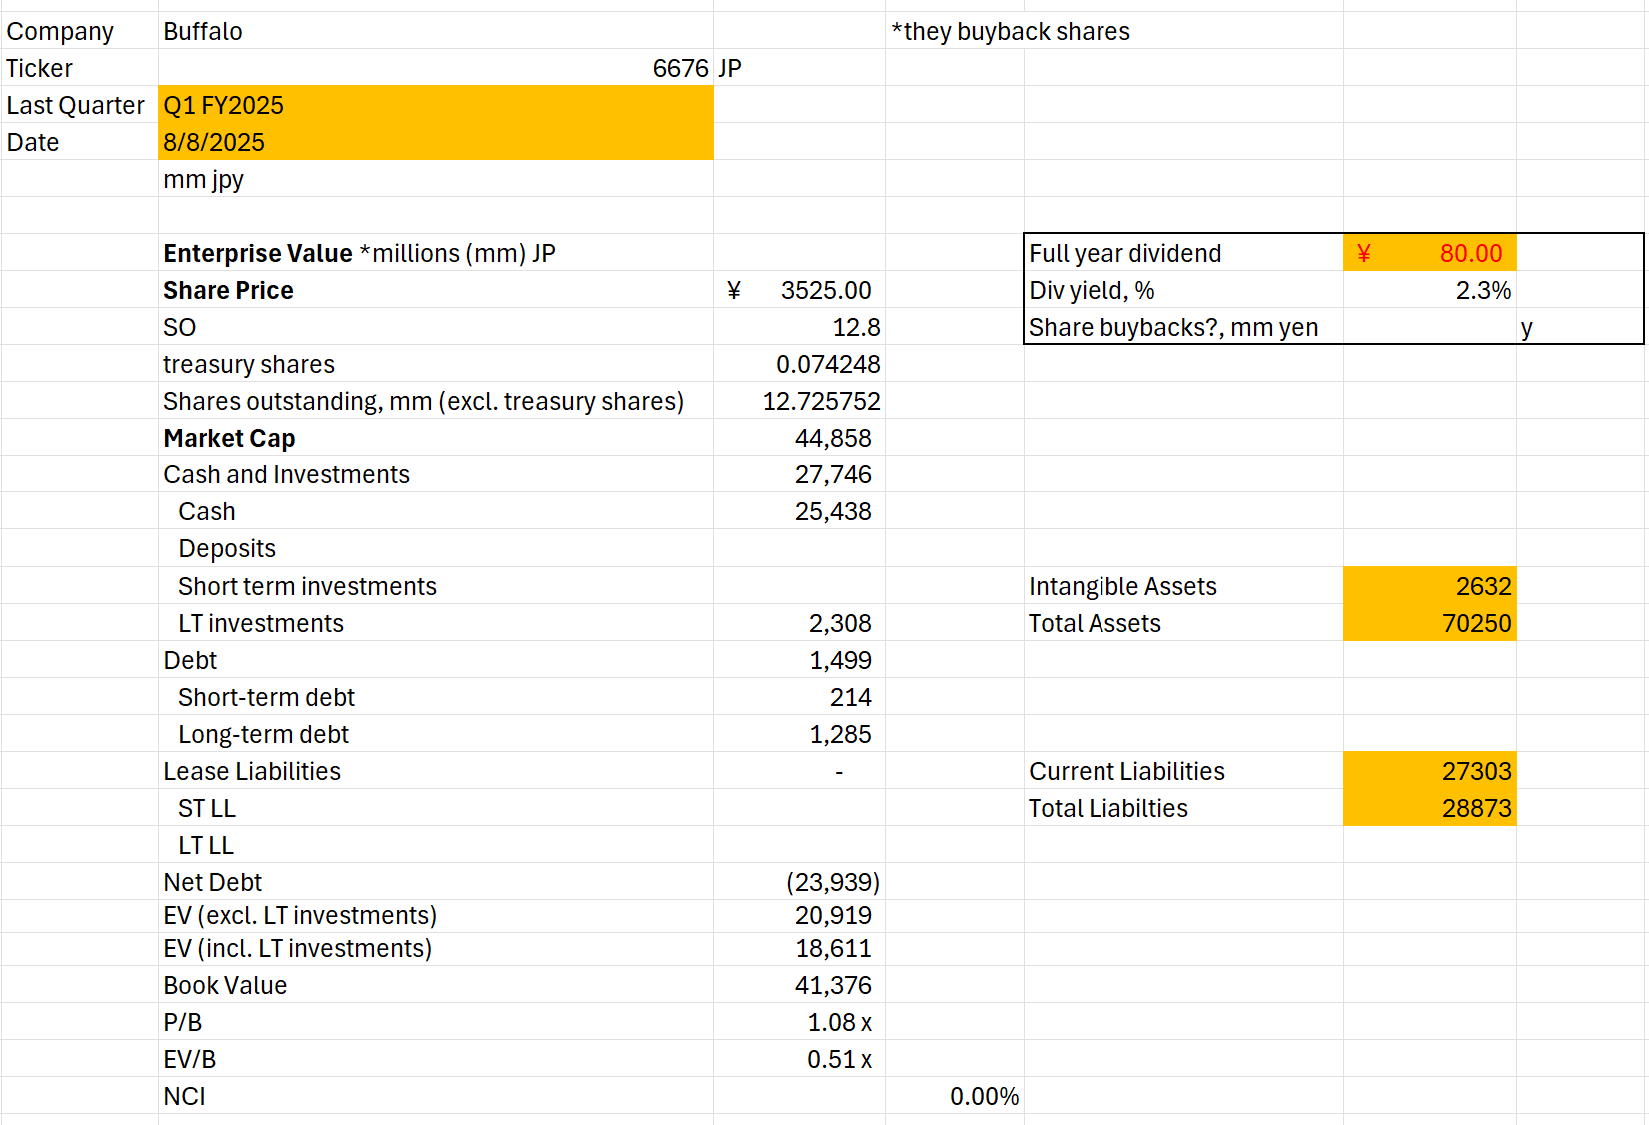
Task: Click the LT investments value '2,308'
Action: [x=799, y=623]
